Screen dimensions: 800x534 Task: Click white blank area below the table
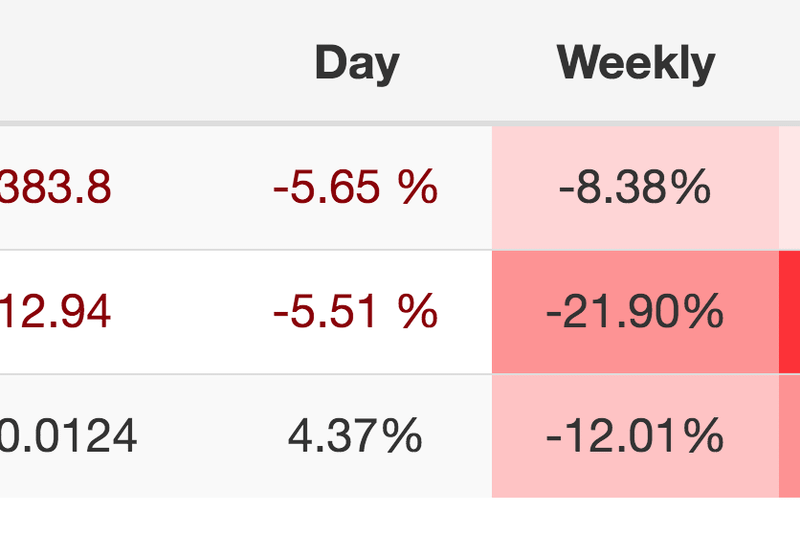tap(400, 516)
